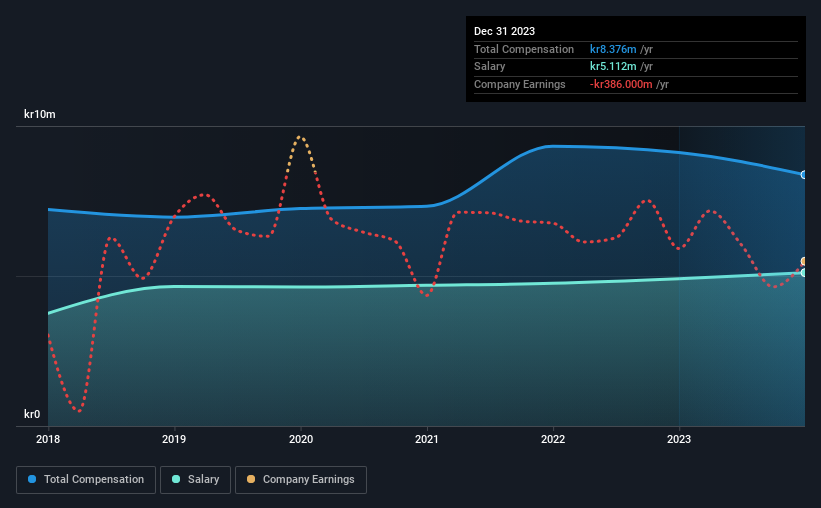Toggle the Salary legend button
Image resolution: width=821 pixels, height=508 pixels.
coord(195,480)
